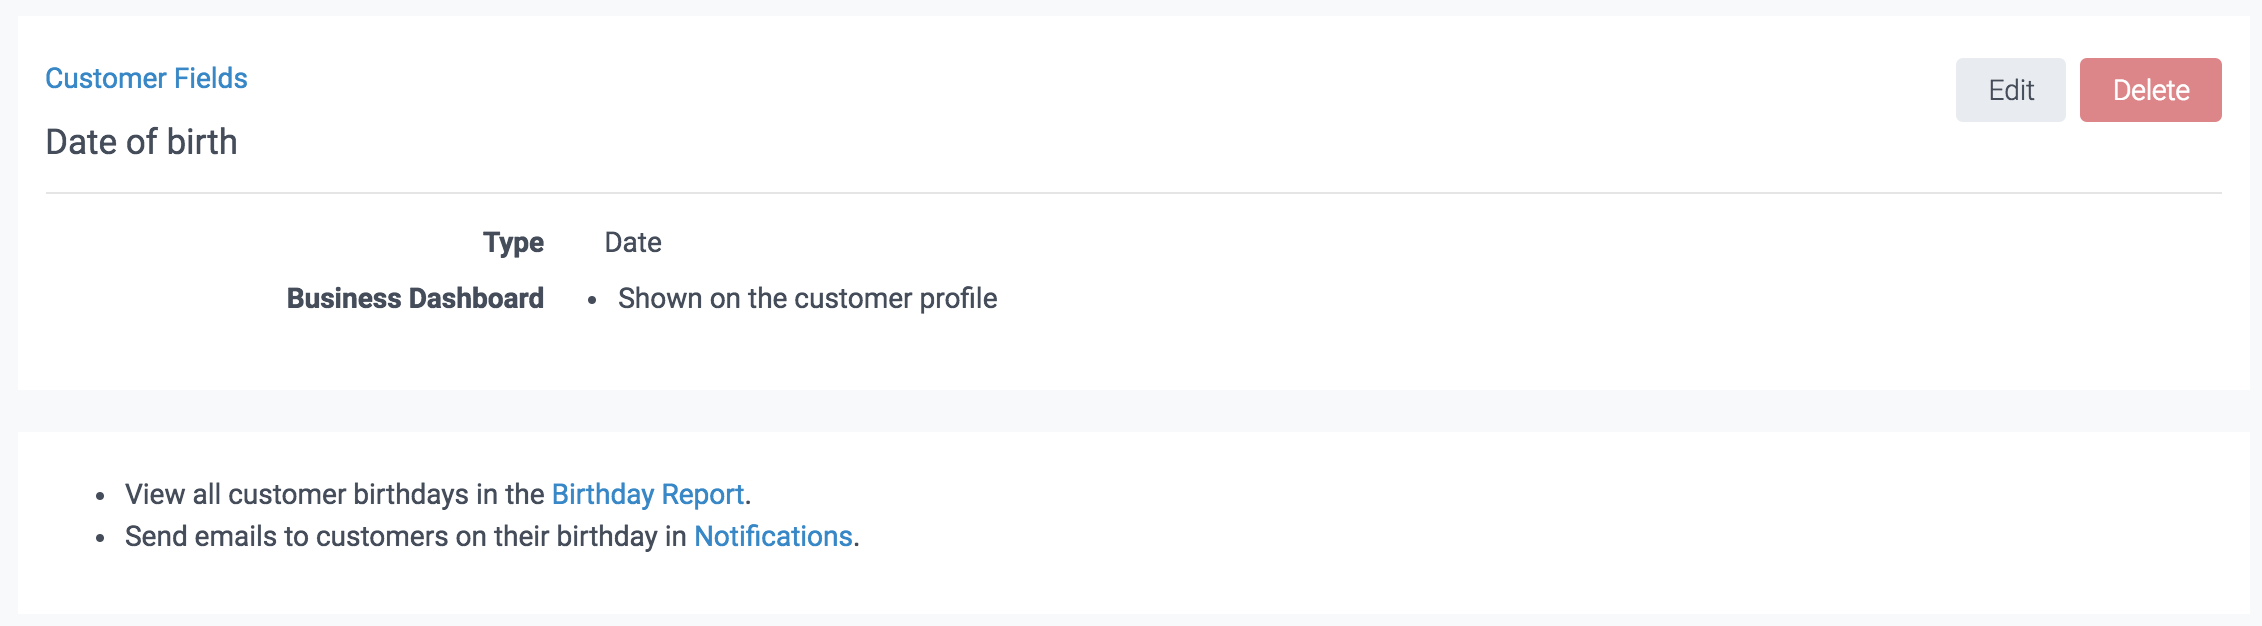Click the bullet before "View all customer birthdays"
2262x626 pixels.
click(100, 496)
